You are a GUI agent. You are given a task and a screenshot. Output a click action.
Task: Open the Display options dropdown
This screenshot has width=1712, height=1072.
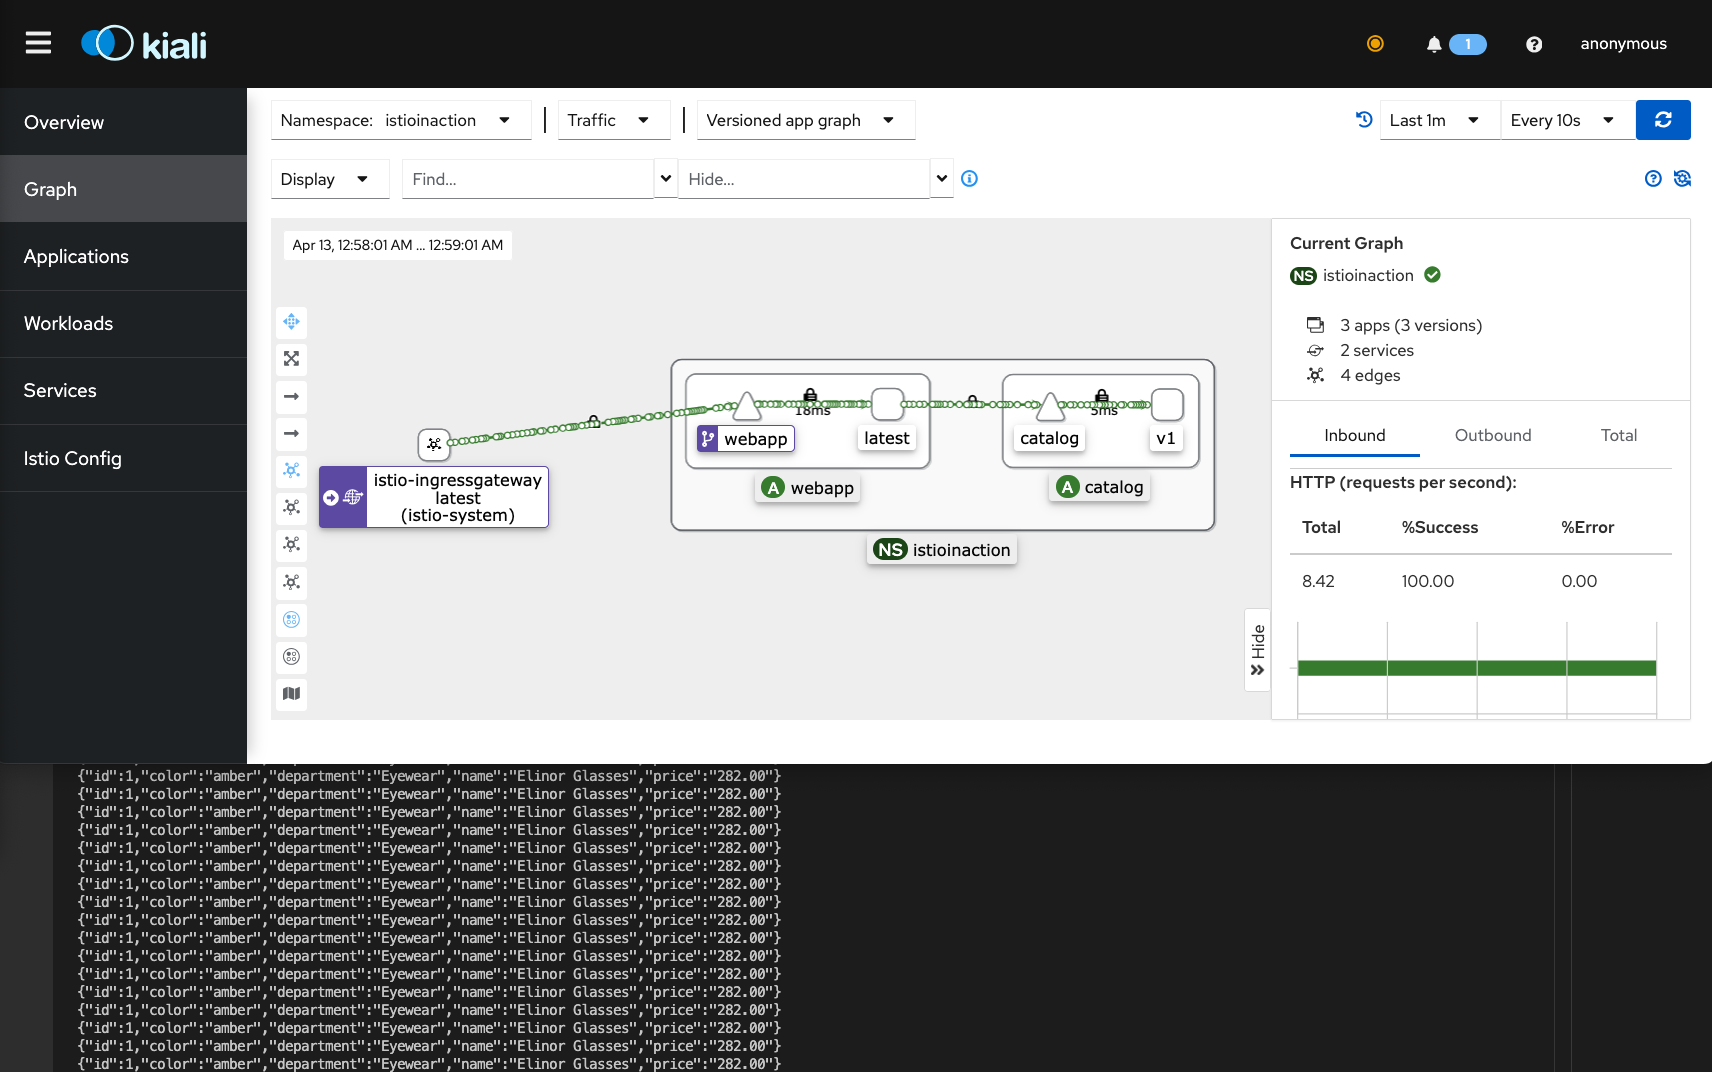330,179
